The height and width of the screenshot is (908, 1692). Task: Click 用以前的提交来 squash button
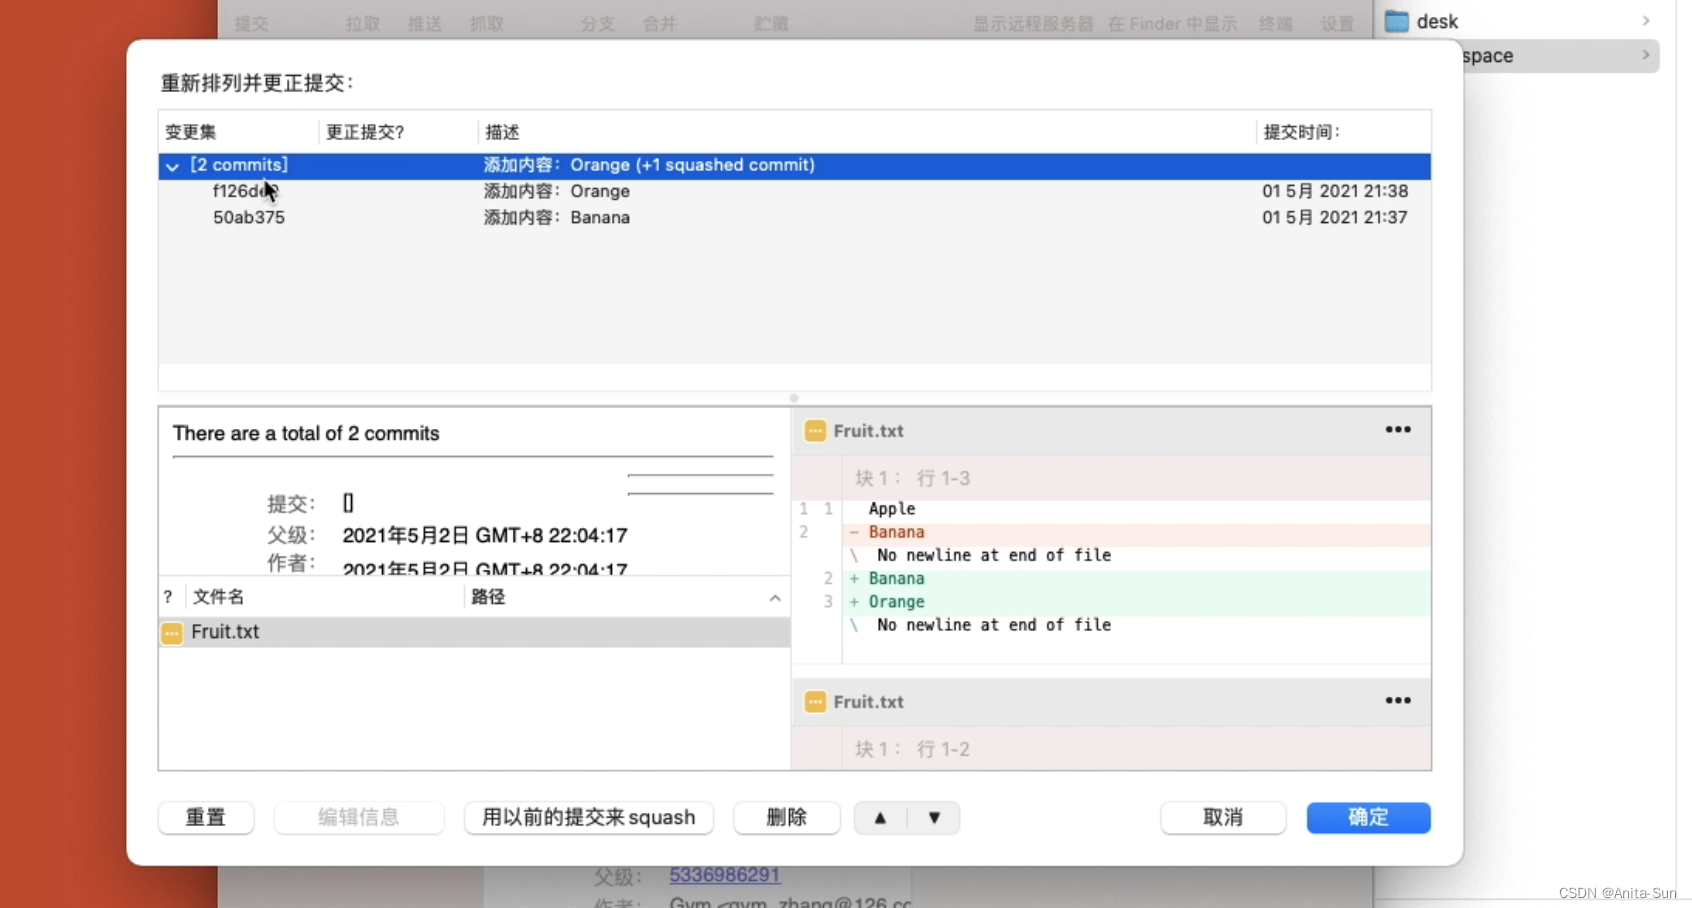click(x=588, y=818)
